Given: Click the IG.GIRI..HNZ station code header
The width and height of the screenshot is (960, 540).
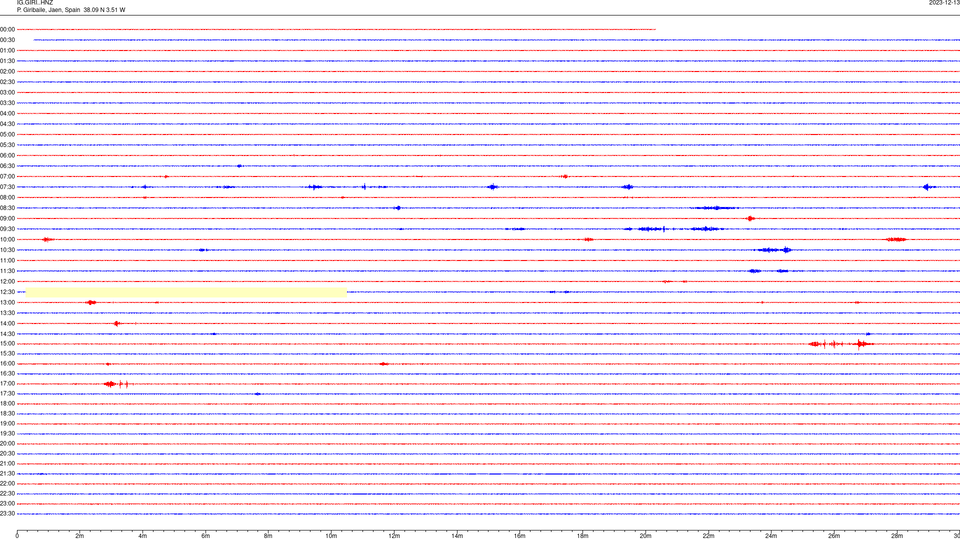Looking at the screenshot, I should click(x=35, y=3).
